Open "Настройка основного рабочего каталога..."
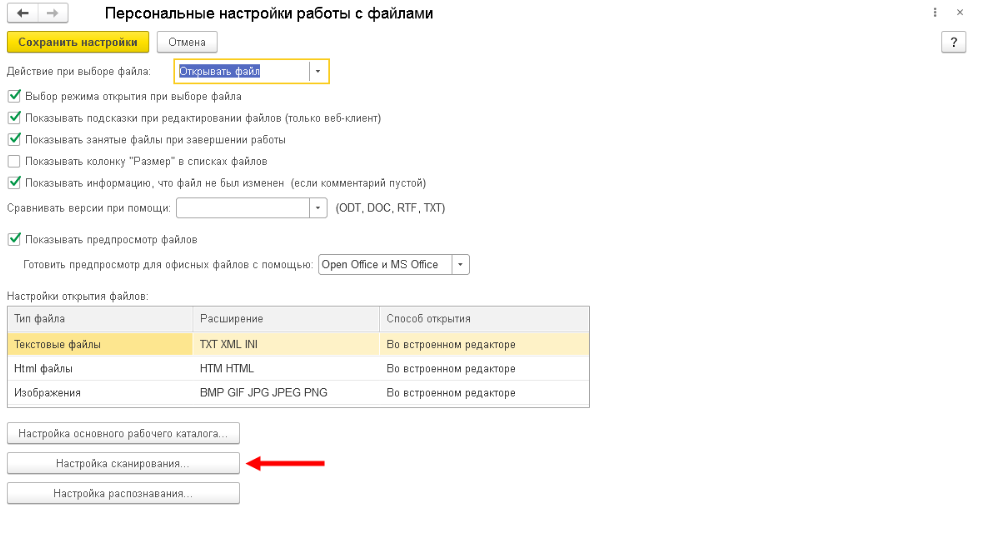Screen dimensions: 981x533 123,434
